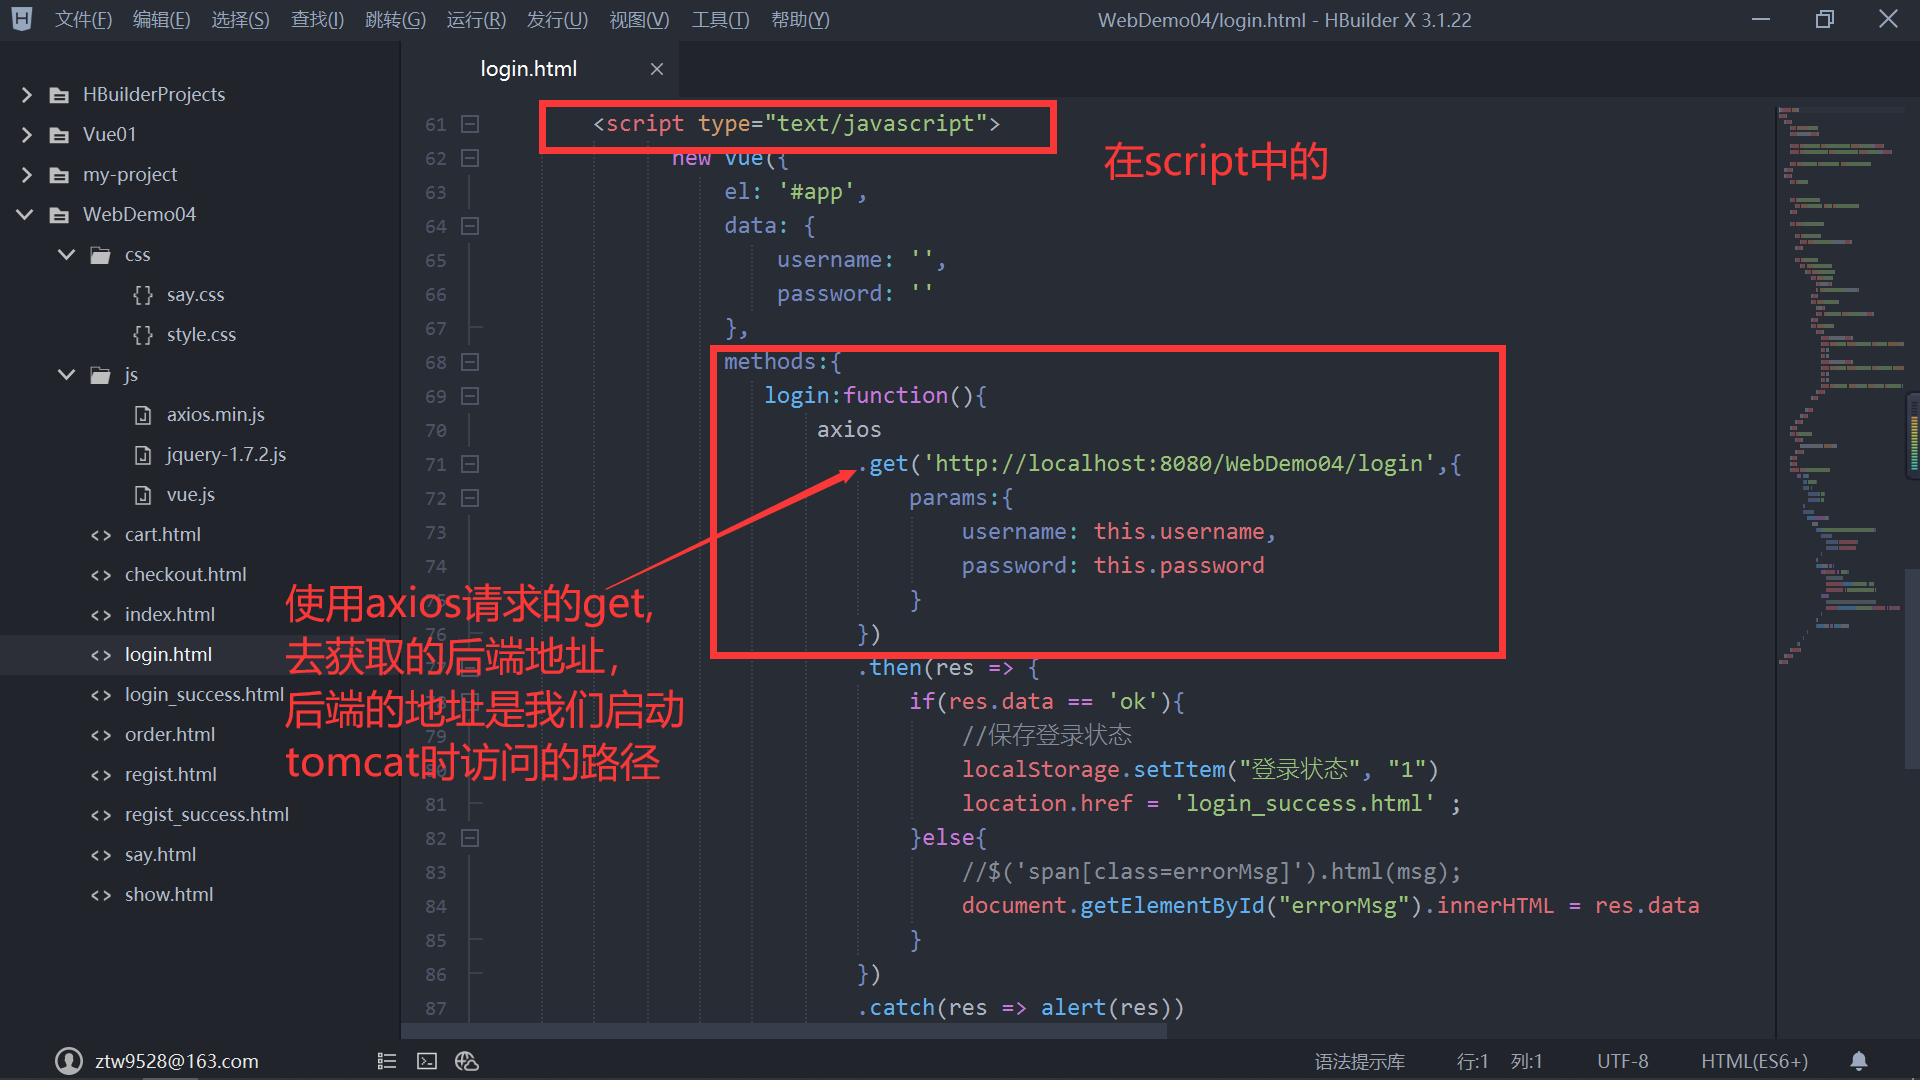Click the js folder icon

[100, 375]
